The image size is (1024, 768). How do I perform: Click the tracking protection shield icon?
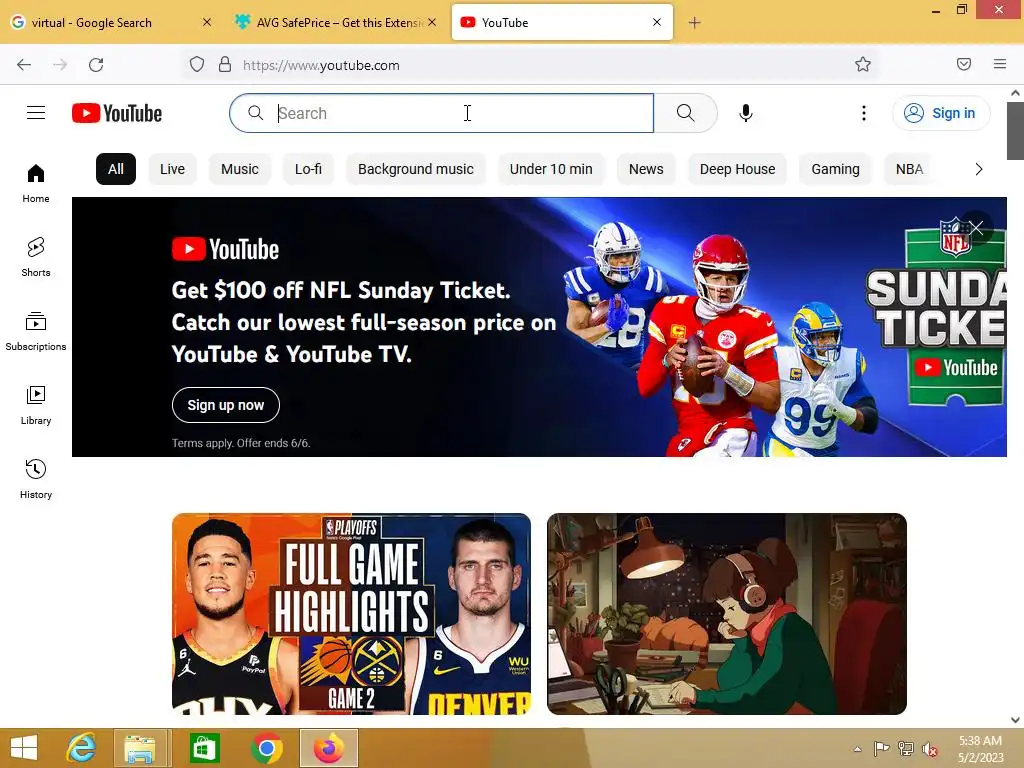tap(197, 64)
